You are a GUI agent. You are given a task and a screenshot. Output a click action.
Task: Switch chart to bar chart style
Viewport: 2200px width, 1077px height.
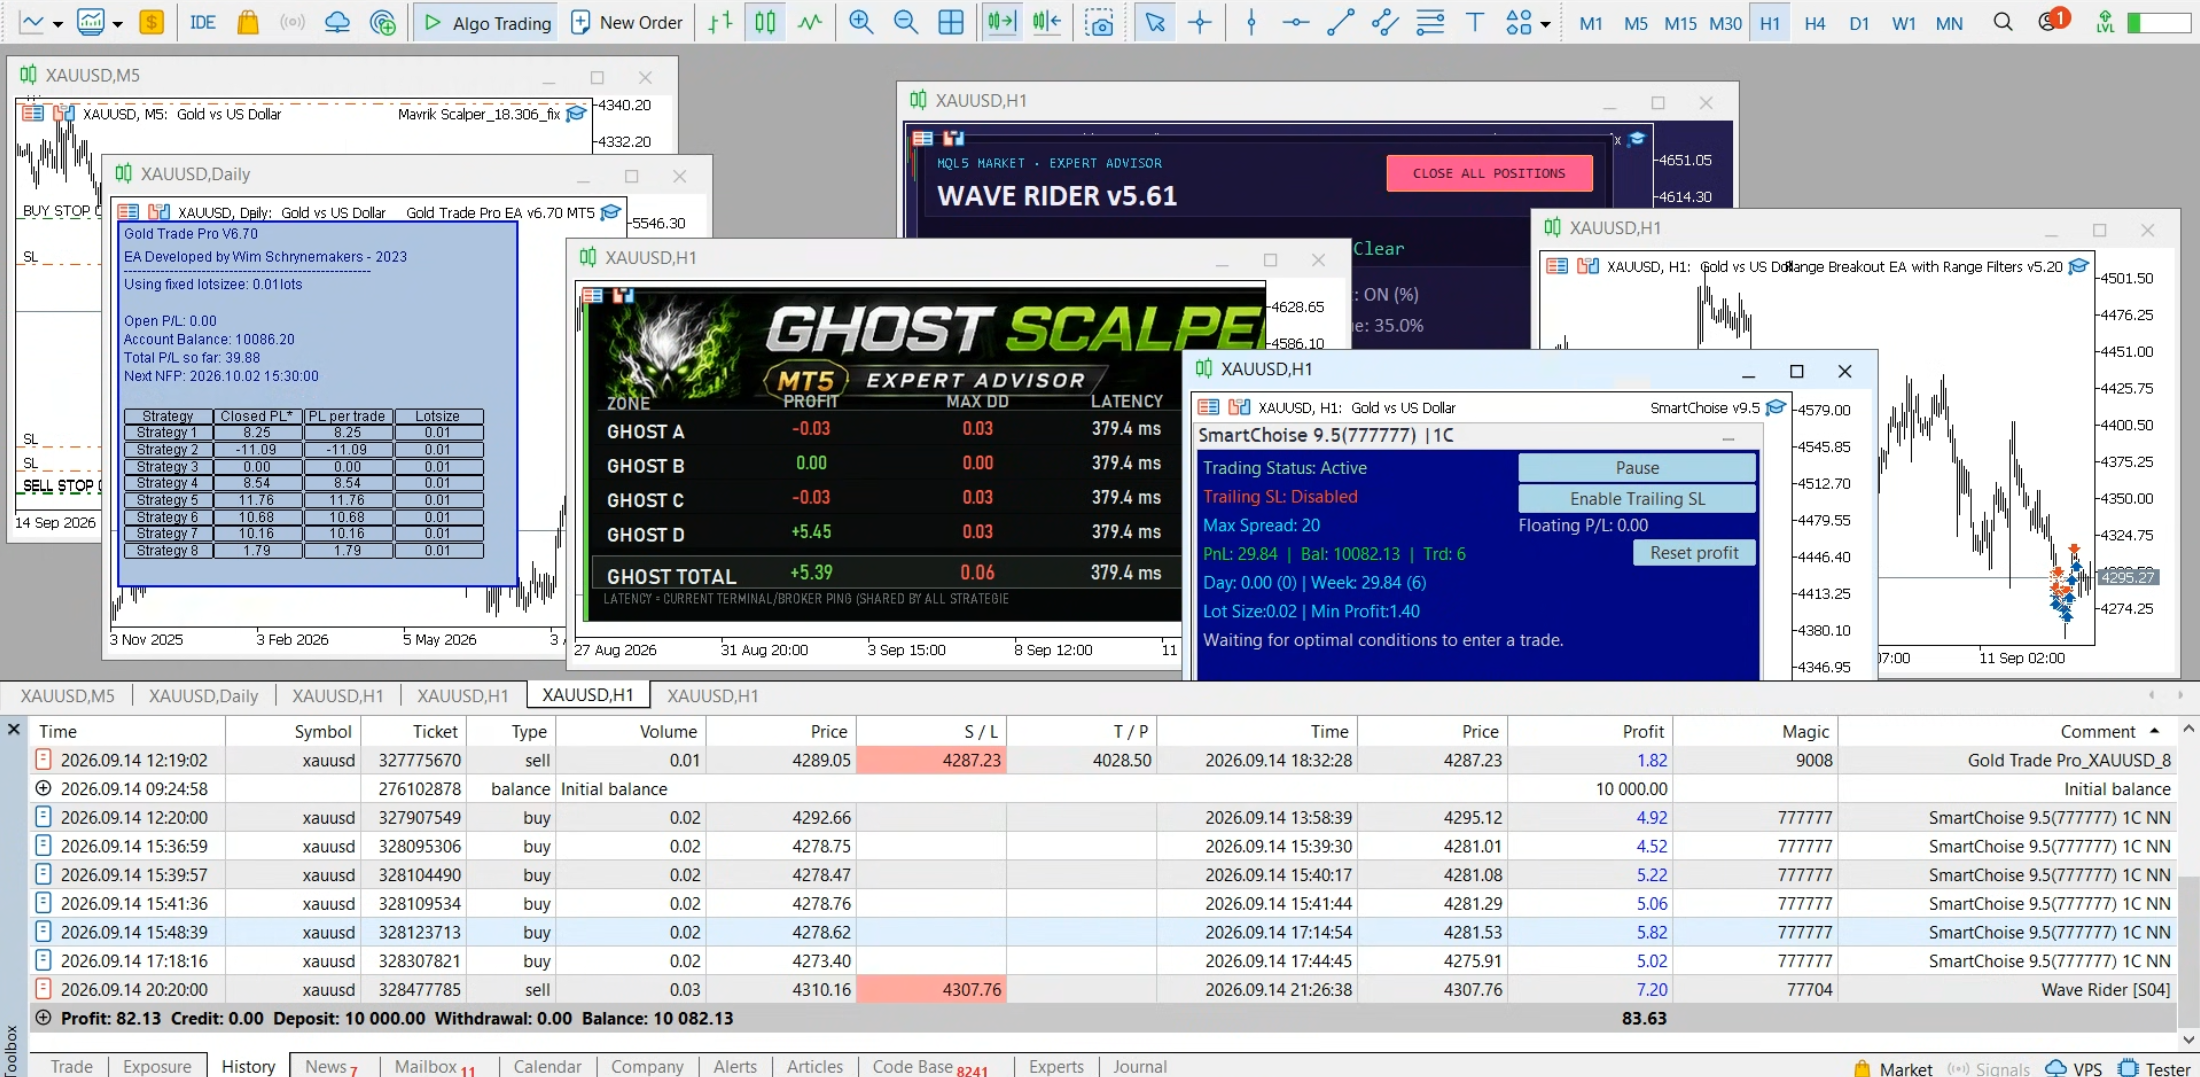click(x=720, y=22)
